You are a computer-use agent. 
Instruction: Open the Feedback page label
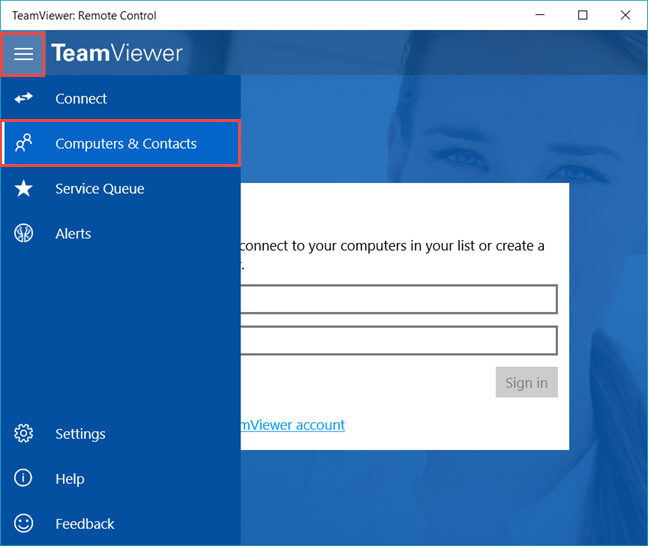(85, 524)
